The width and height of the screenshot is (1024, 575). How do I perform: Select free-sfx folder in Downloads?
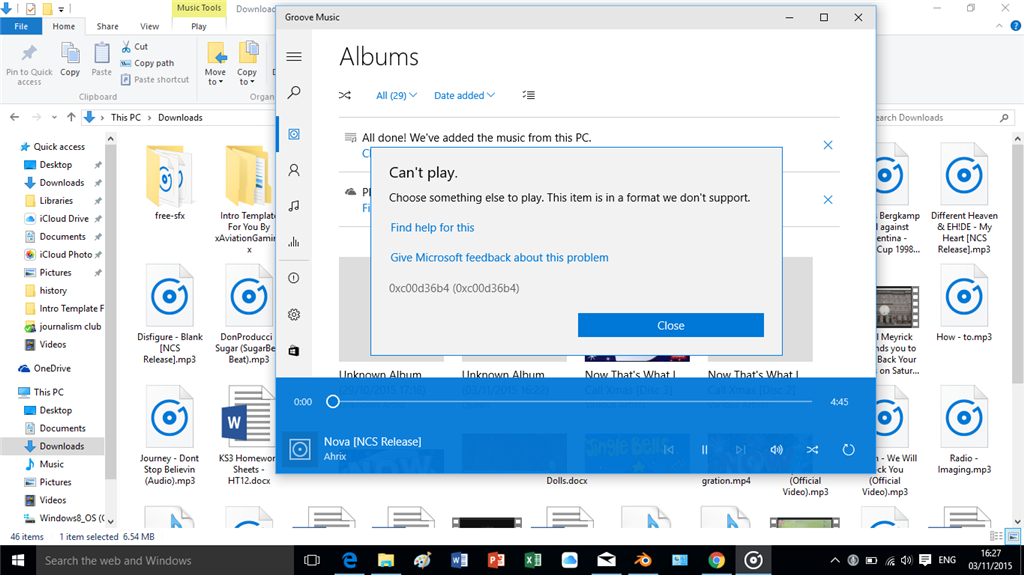click(169, 183)
